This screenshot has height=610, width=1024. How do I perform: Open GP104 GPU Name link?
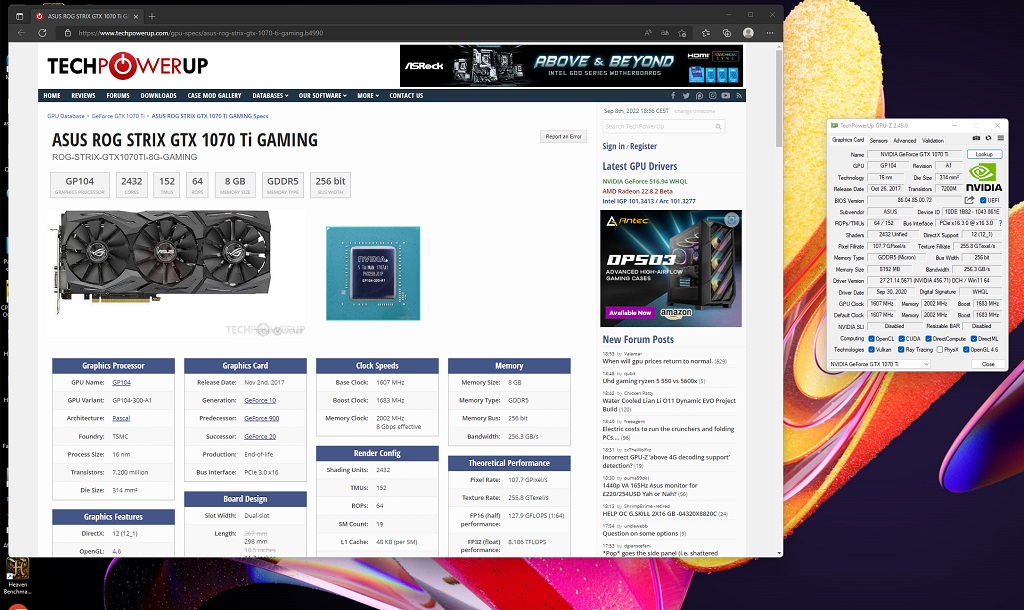coord(121,383)
